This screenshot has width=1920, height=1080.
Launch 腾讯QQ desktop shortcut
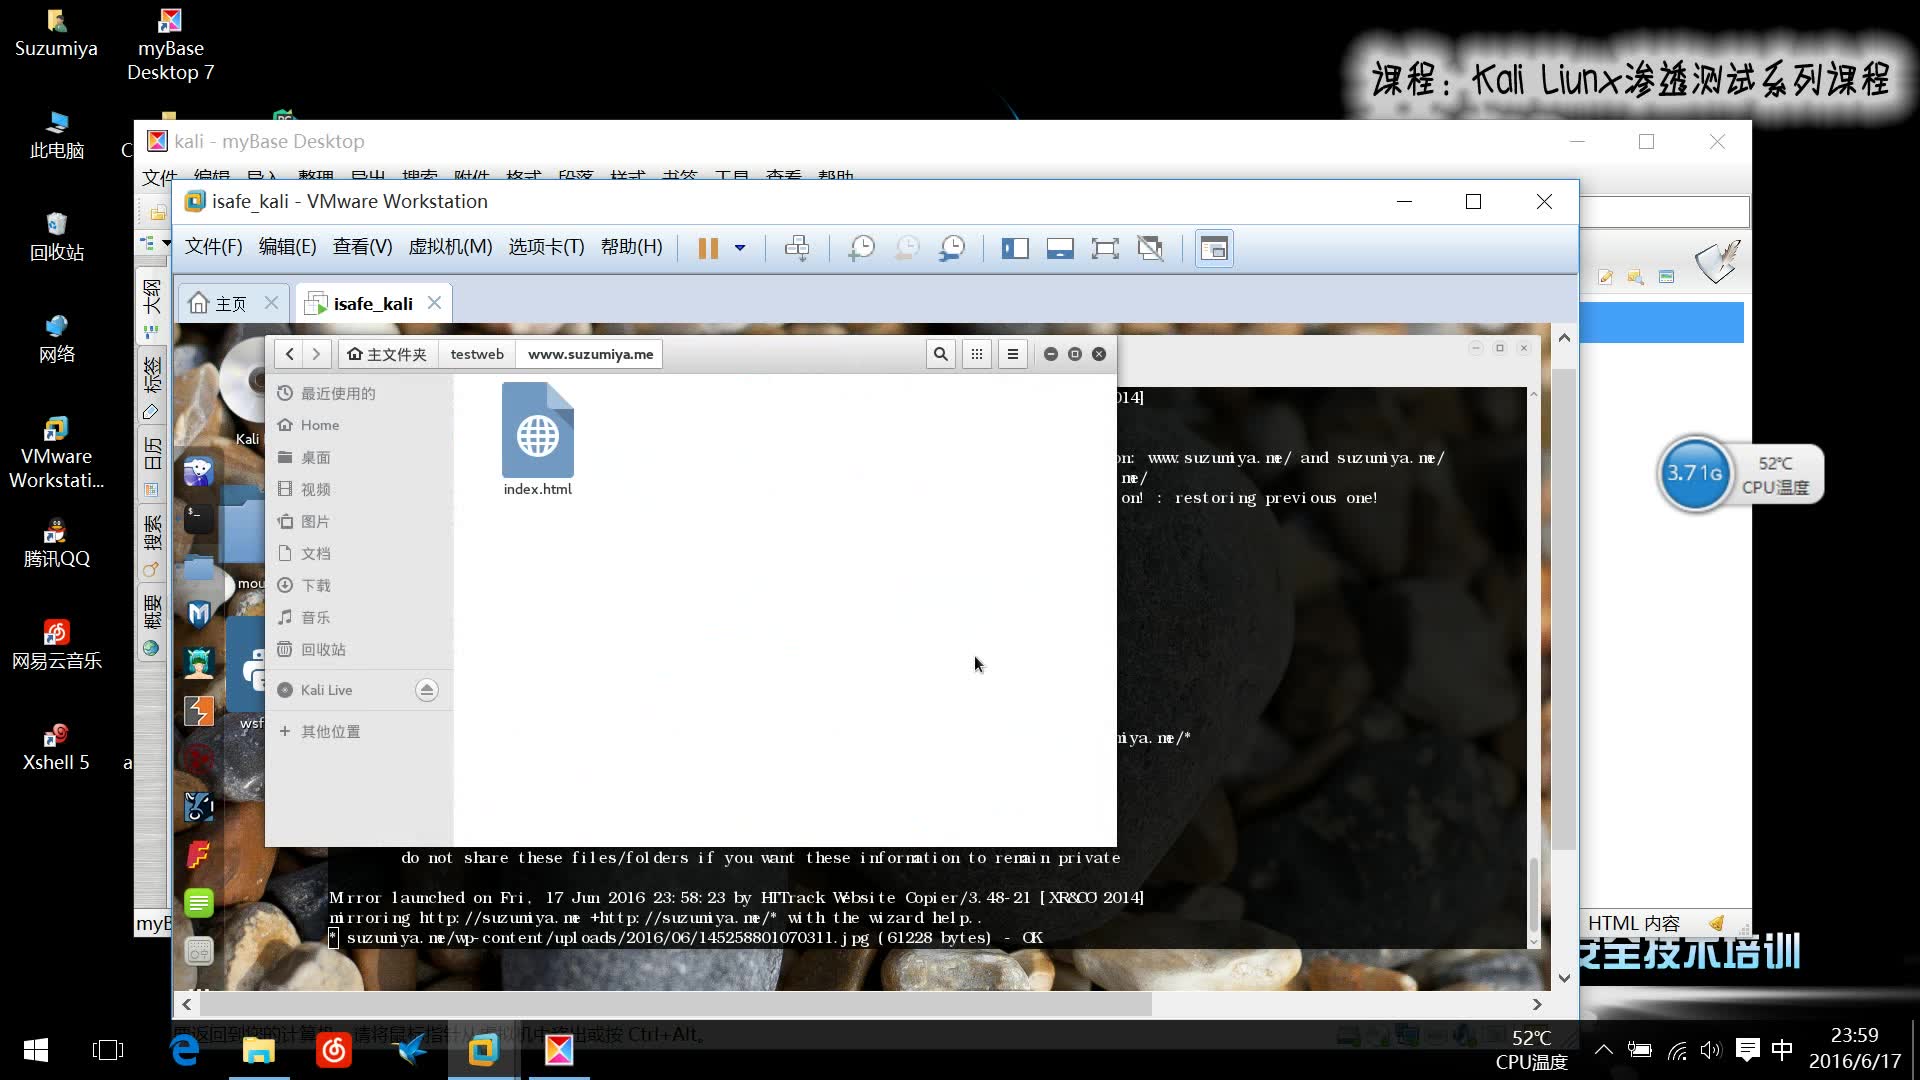pos(56,544)
